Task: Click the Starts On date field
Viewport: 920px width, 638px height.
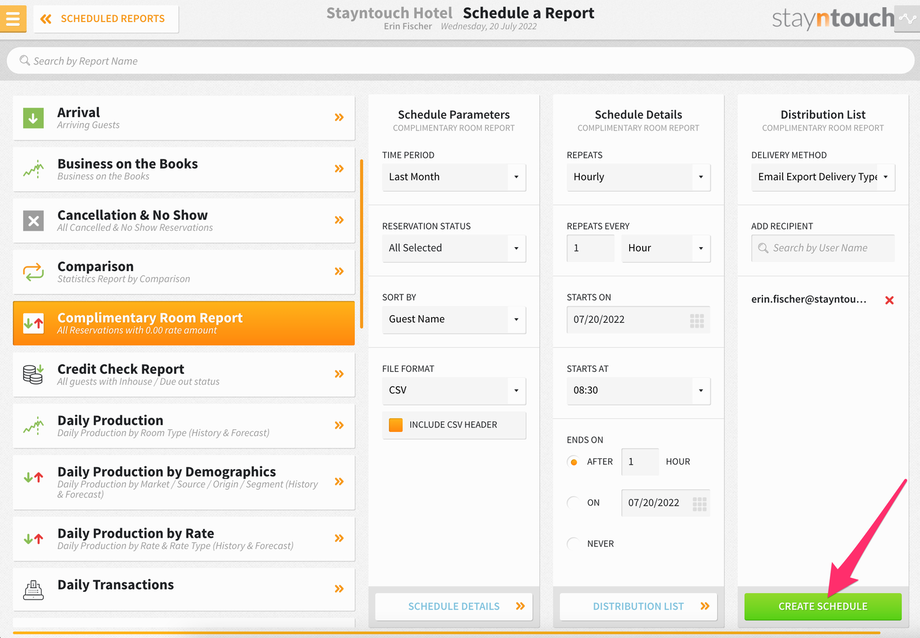Action: pos(638,320)
